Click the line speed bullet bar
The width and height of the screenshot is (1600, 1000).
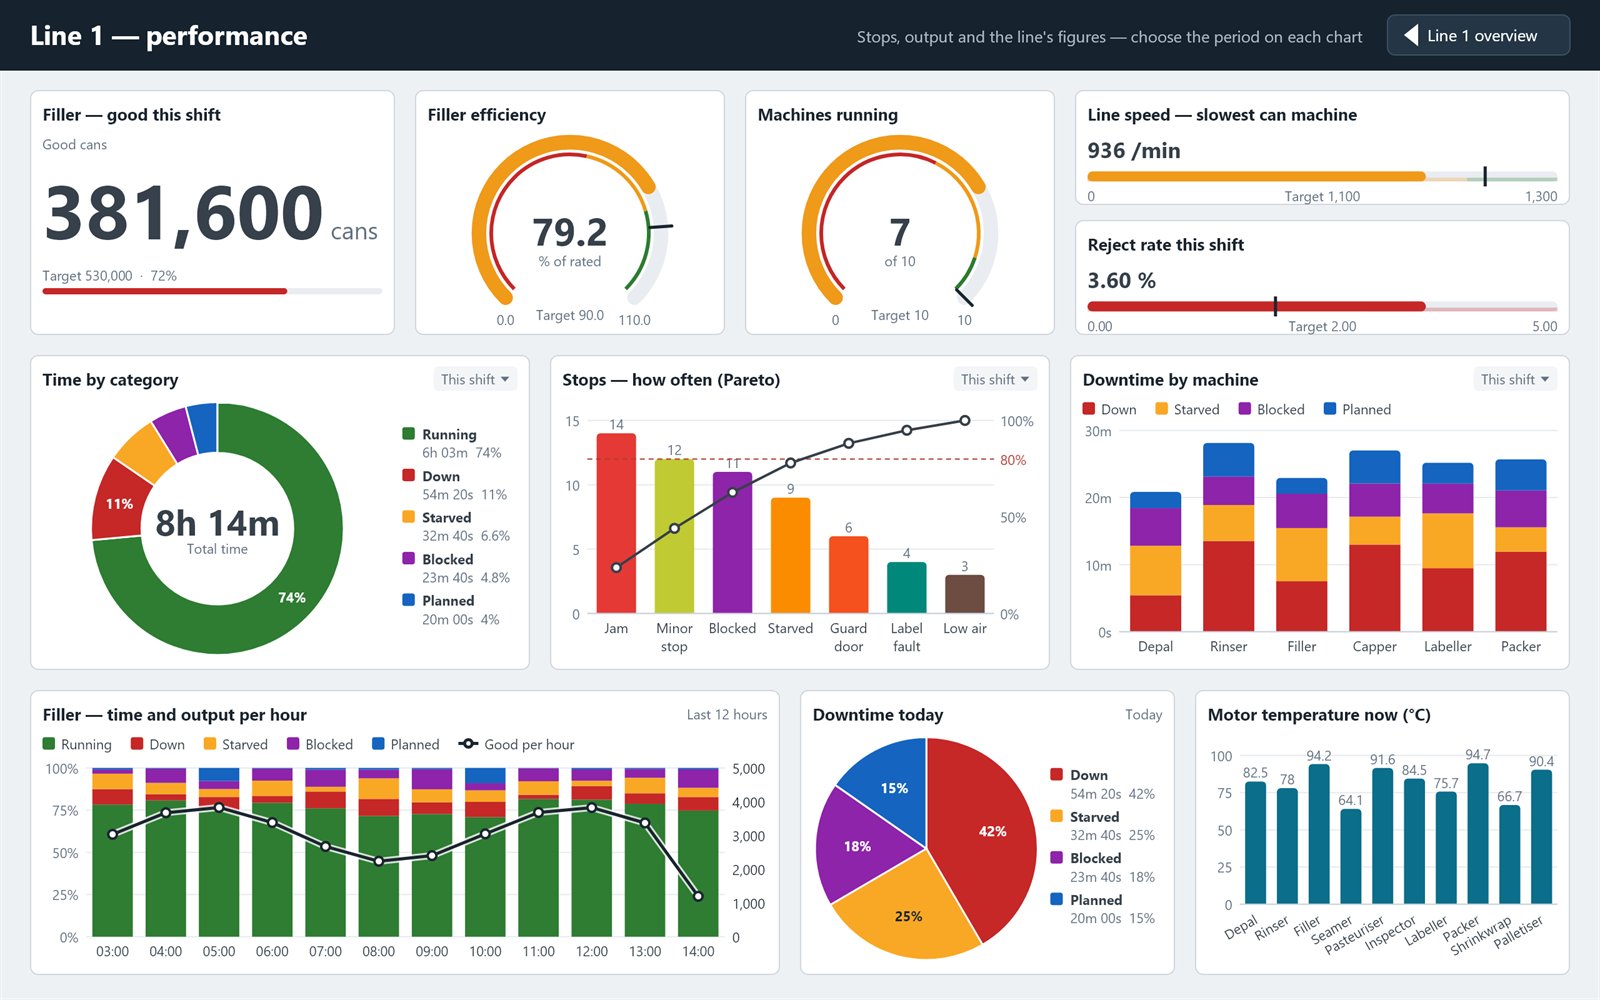click(x=1322, y=176)
